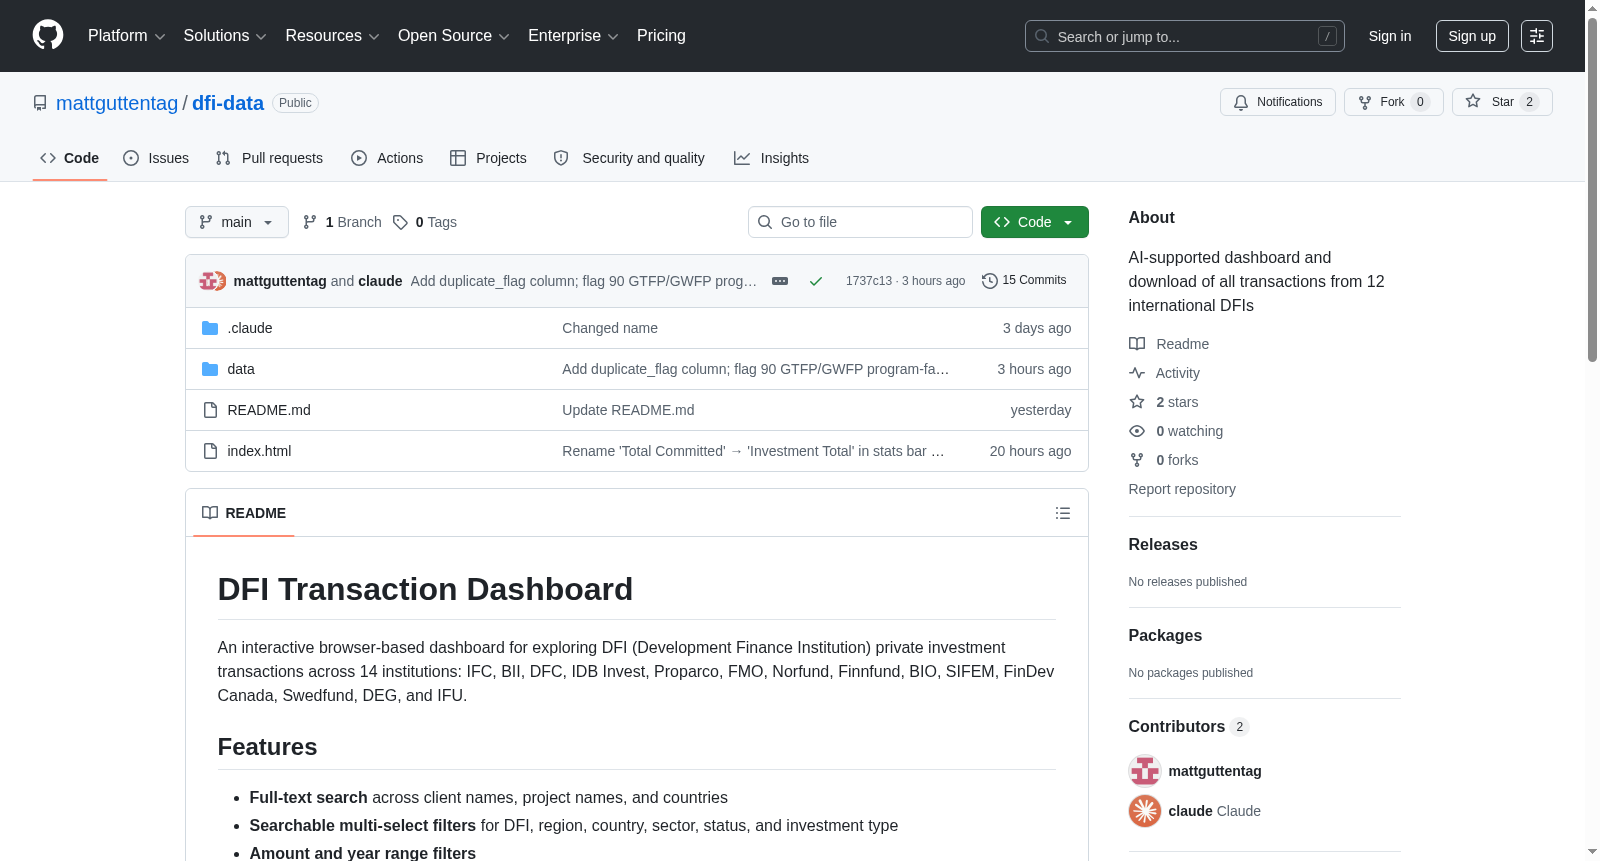
Task: Select the README tab
Action: [x=244, y=513]
